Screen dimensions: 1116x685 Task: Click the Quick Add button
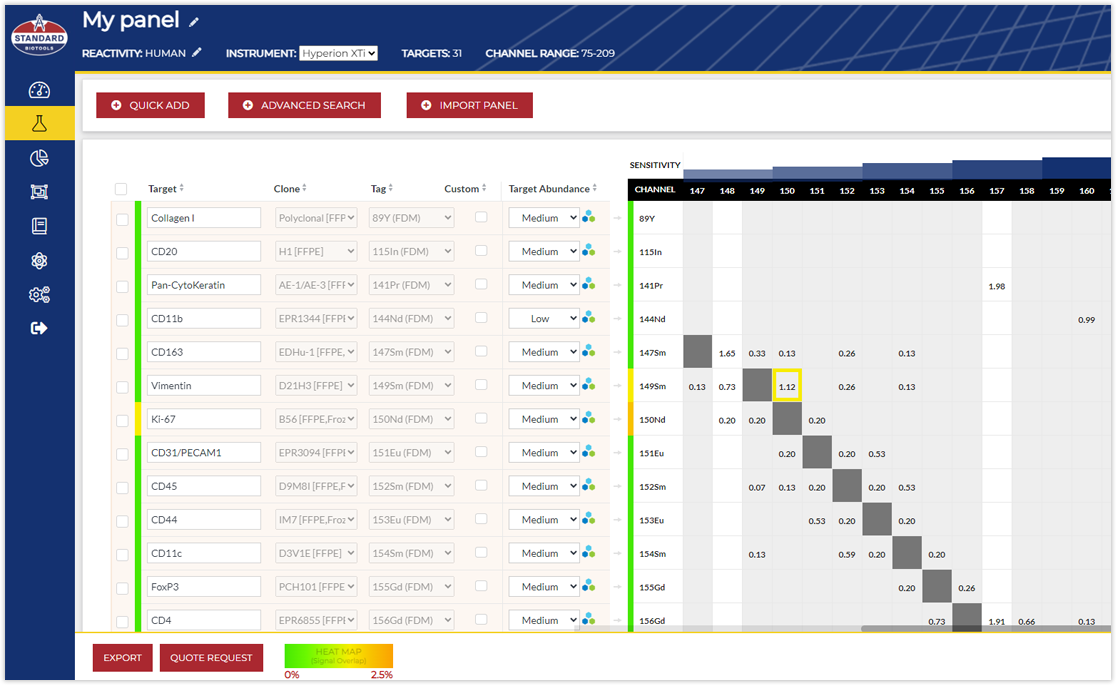[150, 105]
